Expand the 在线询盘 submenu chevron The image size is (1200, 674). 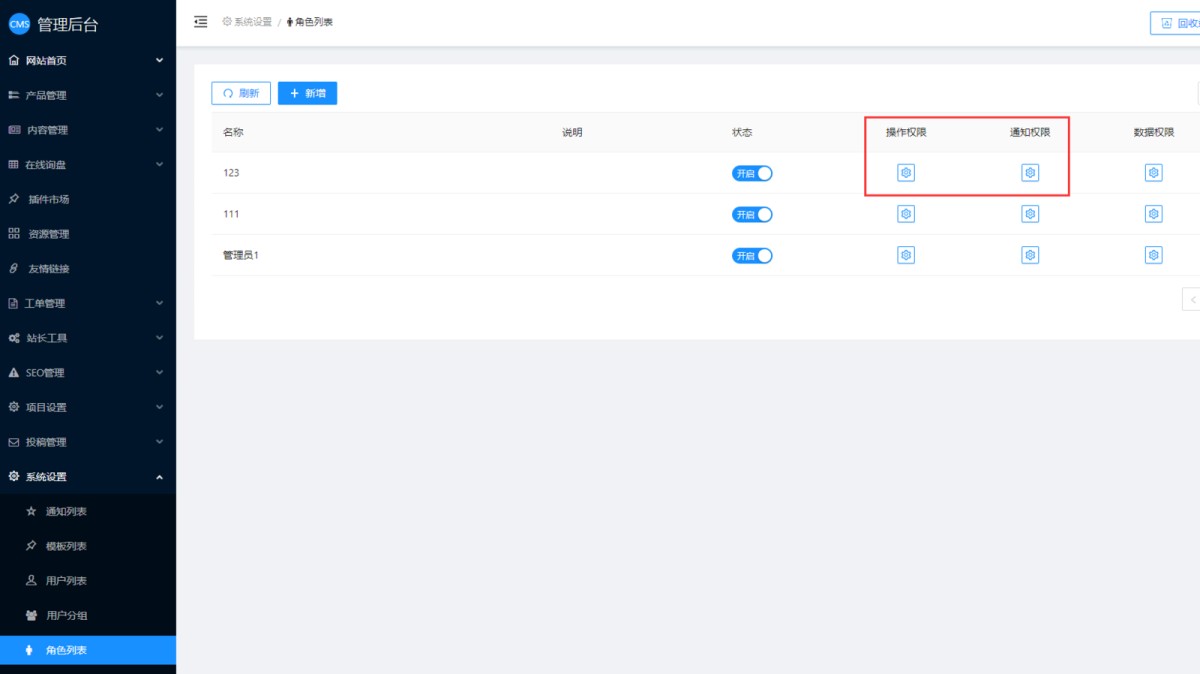click(x=159, y=164)
